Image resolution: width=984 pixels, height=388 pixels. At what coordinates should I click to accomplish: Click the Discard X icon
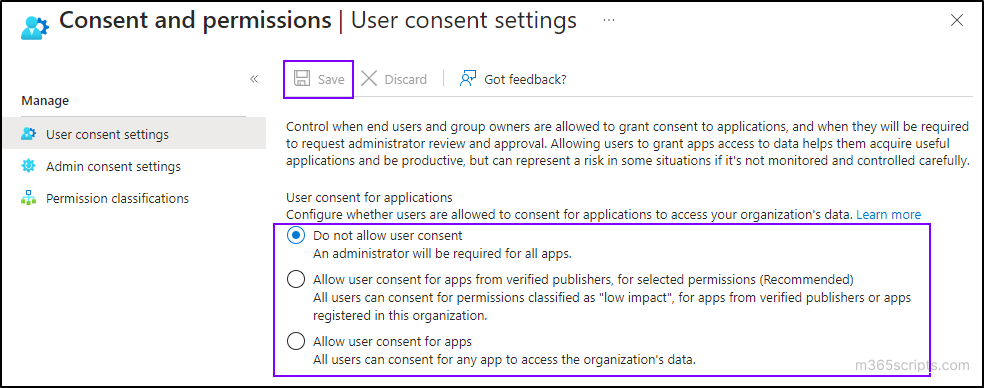pos(369,79)
